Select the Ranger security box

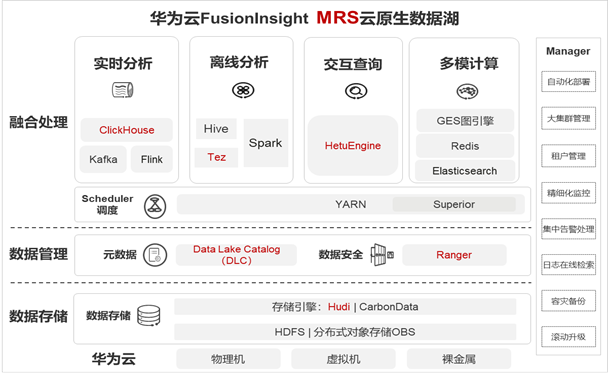(x=454, y=255)
